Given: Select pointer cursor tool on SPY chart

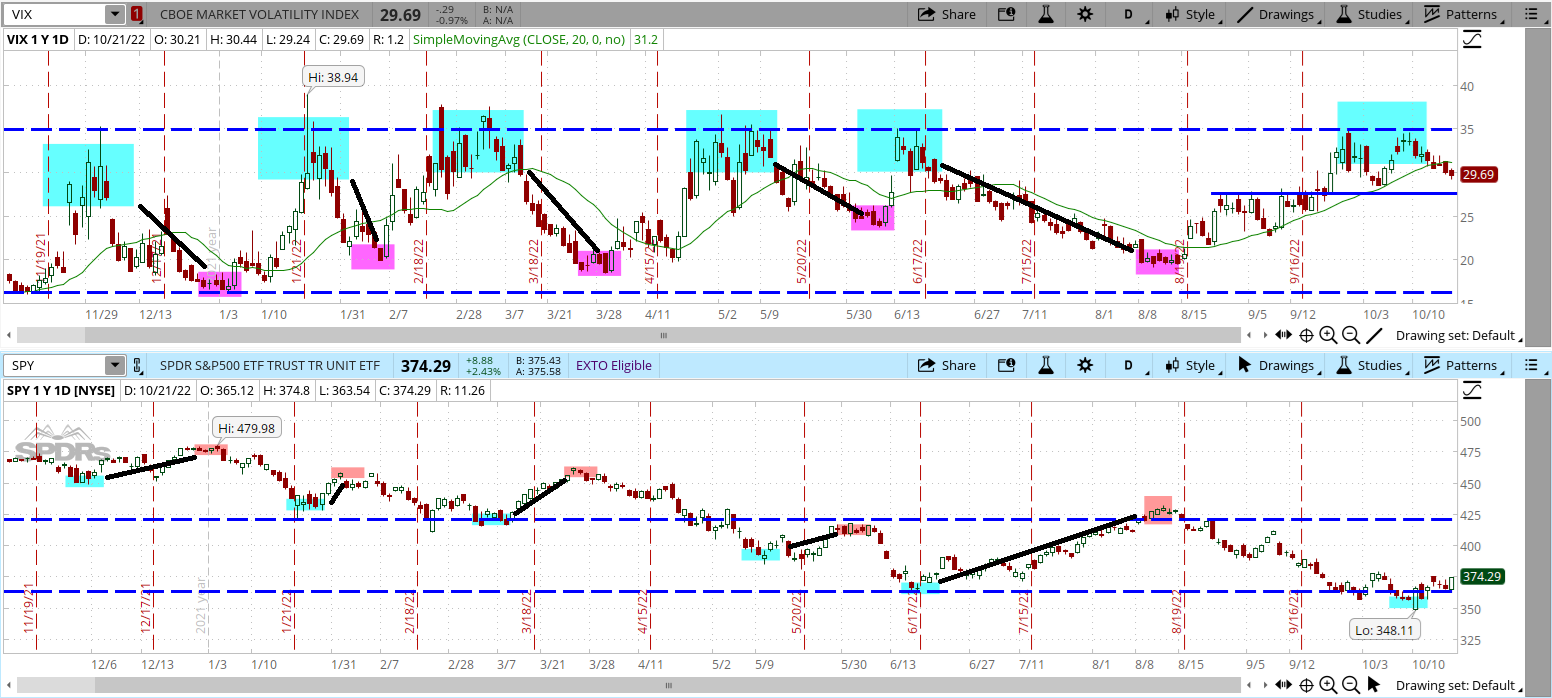Looking at the screenshot, I should pos(1374,685).
